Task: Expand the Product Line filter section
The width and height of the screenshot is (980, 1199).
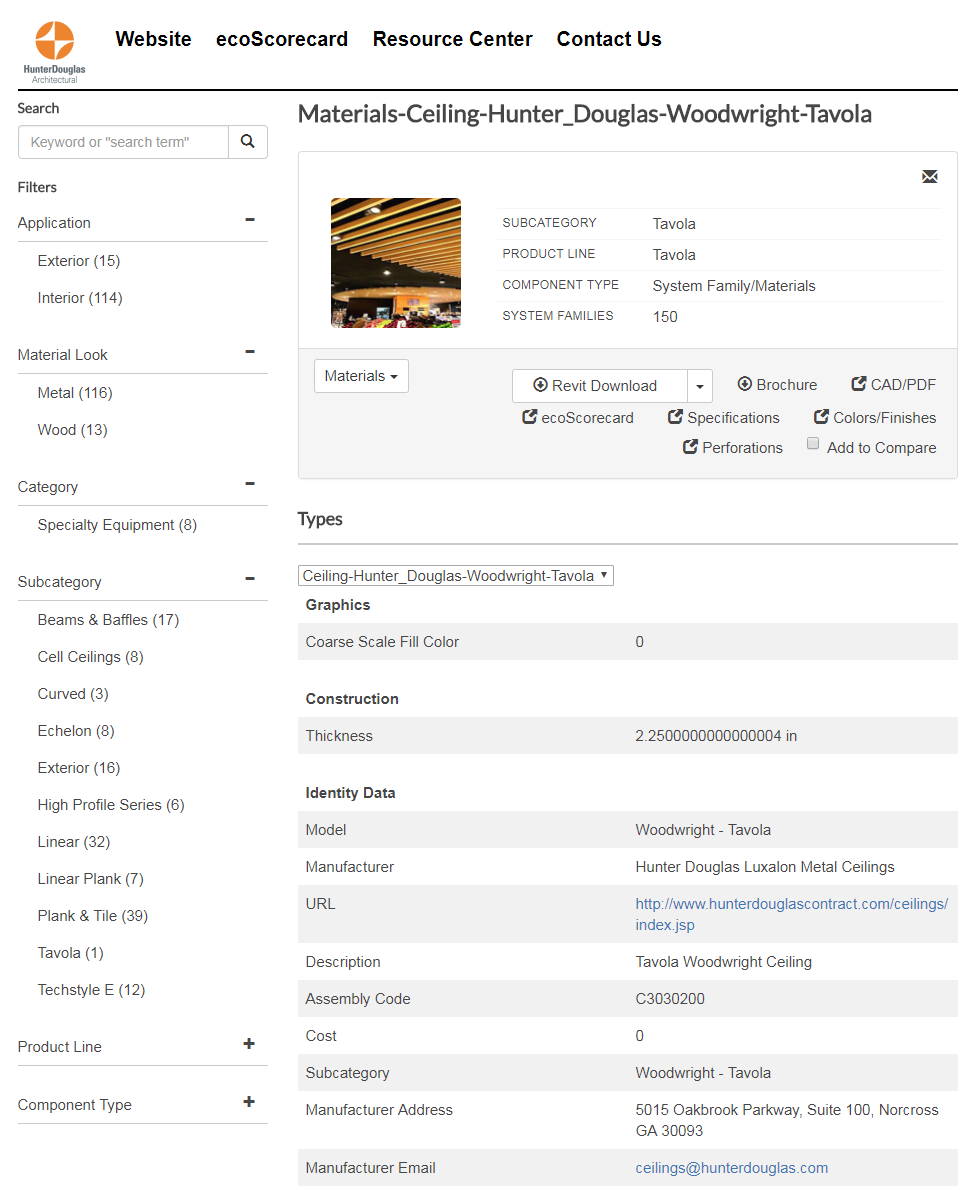Action: click(x=249, y=1044)
